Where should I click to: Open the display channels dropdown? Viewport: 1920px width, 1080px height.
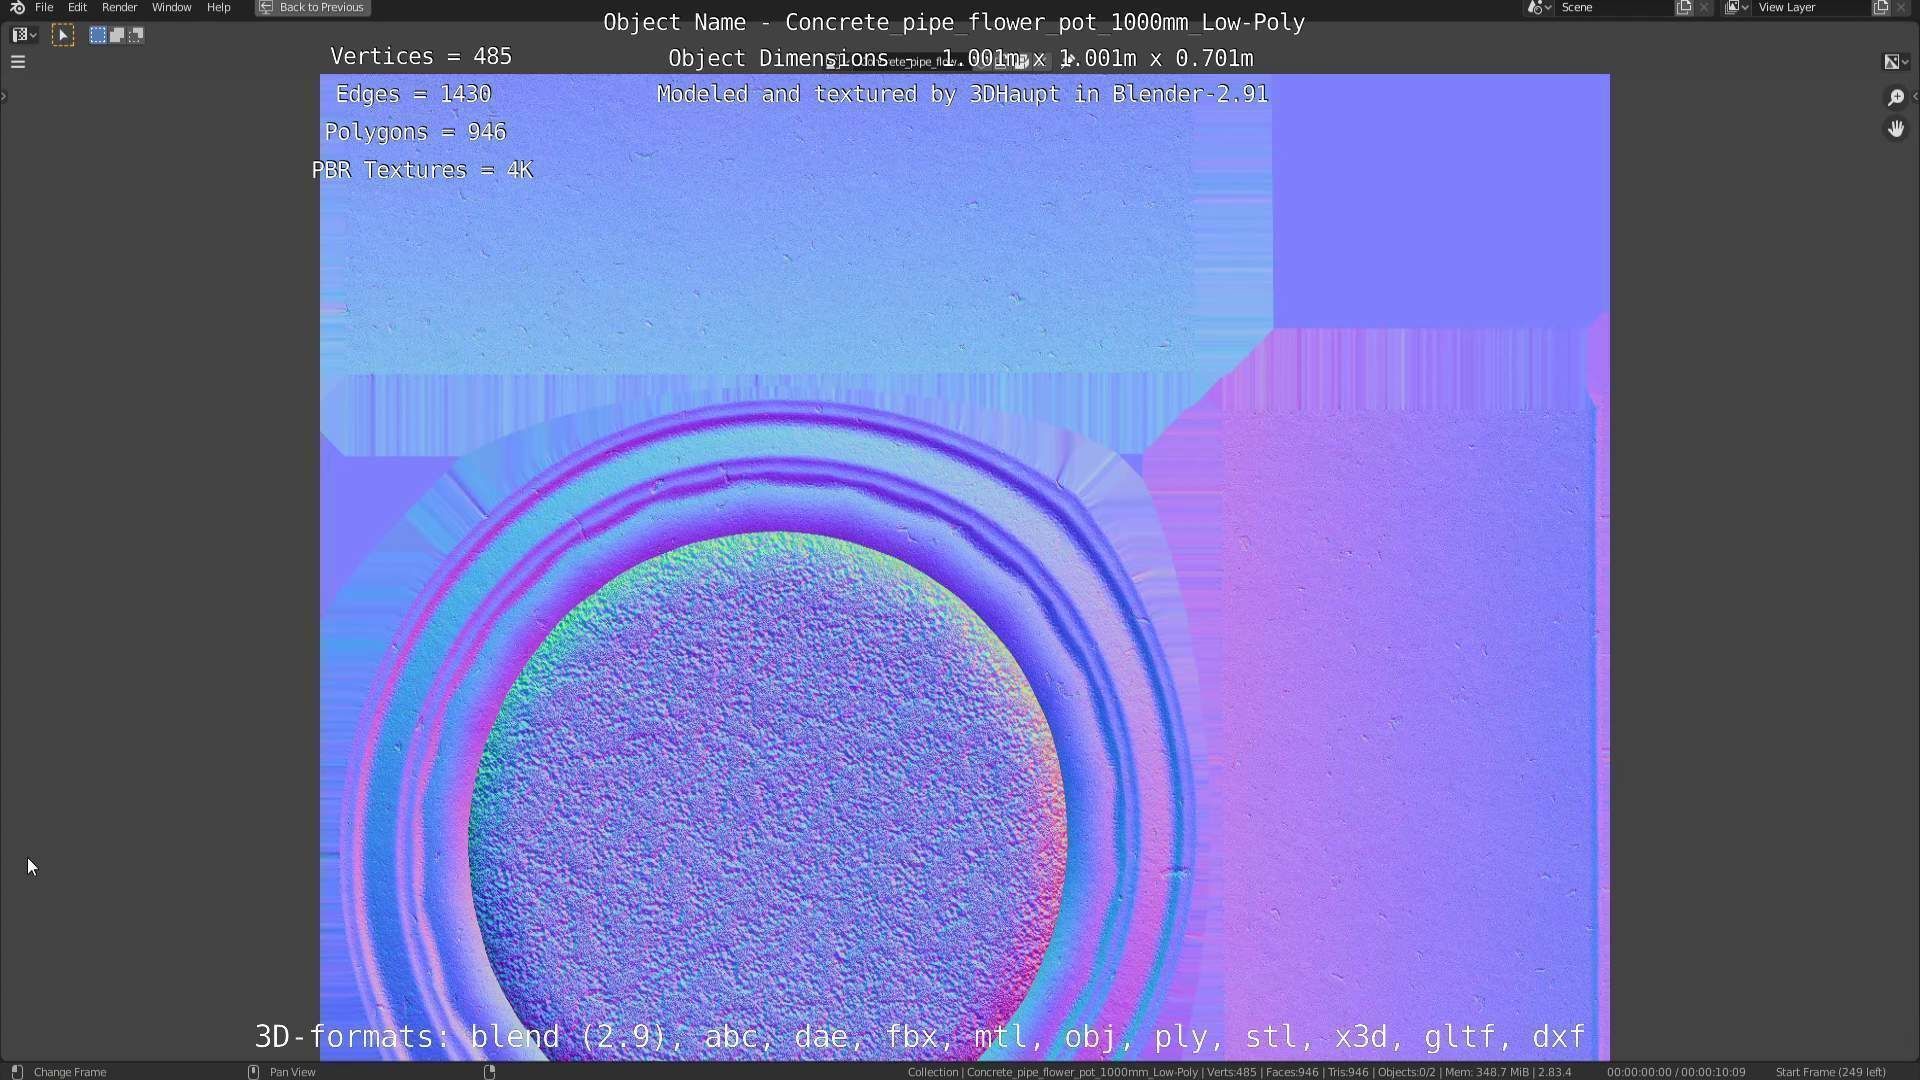(x=1896, y=62)
